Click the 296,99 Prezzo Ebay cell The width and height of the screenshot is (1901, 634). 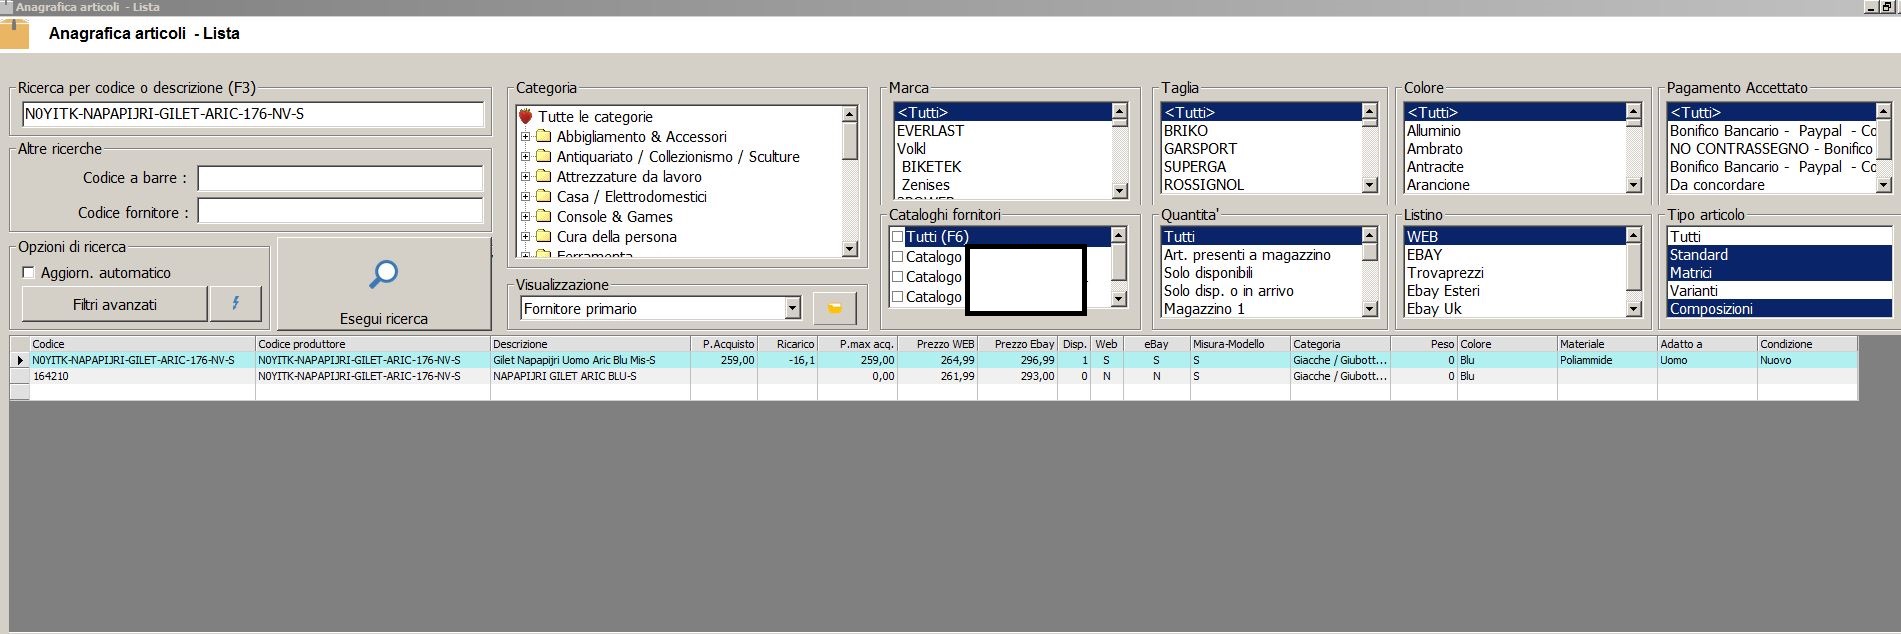1017,360
